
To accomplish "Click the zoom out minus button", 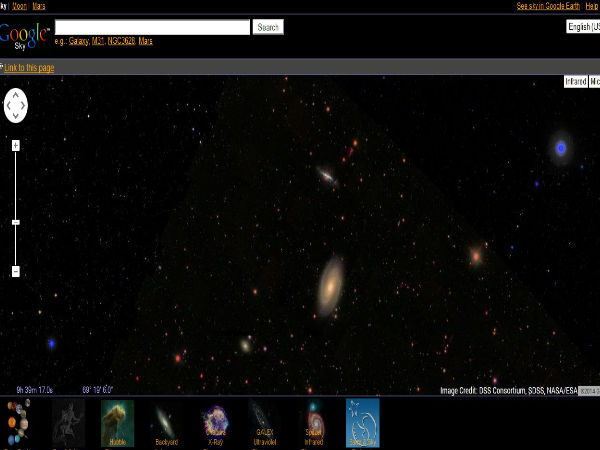I will [x=16, y=271].
